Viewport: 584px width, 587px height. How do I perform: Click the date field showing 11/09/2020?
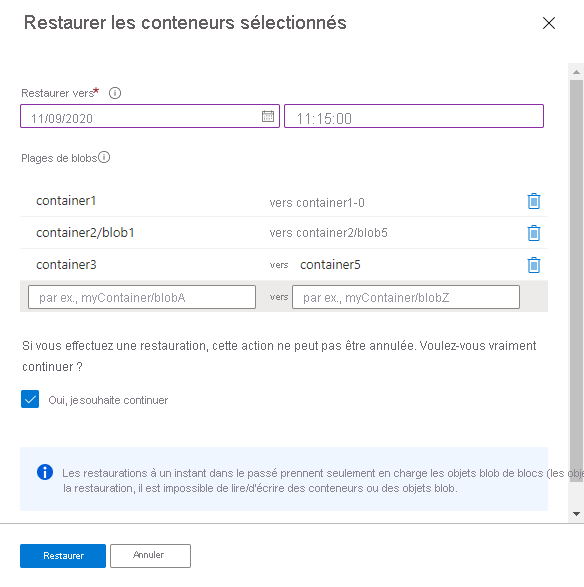point(150,116)
